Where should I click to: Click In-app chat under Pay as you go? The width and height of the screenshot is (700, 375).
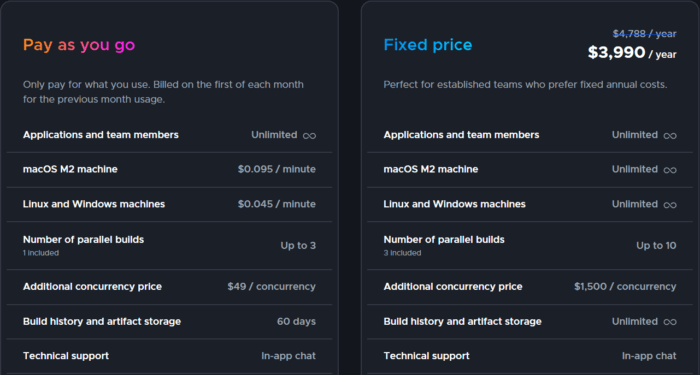[x=288, y=356]
